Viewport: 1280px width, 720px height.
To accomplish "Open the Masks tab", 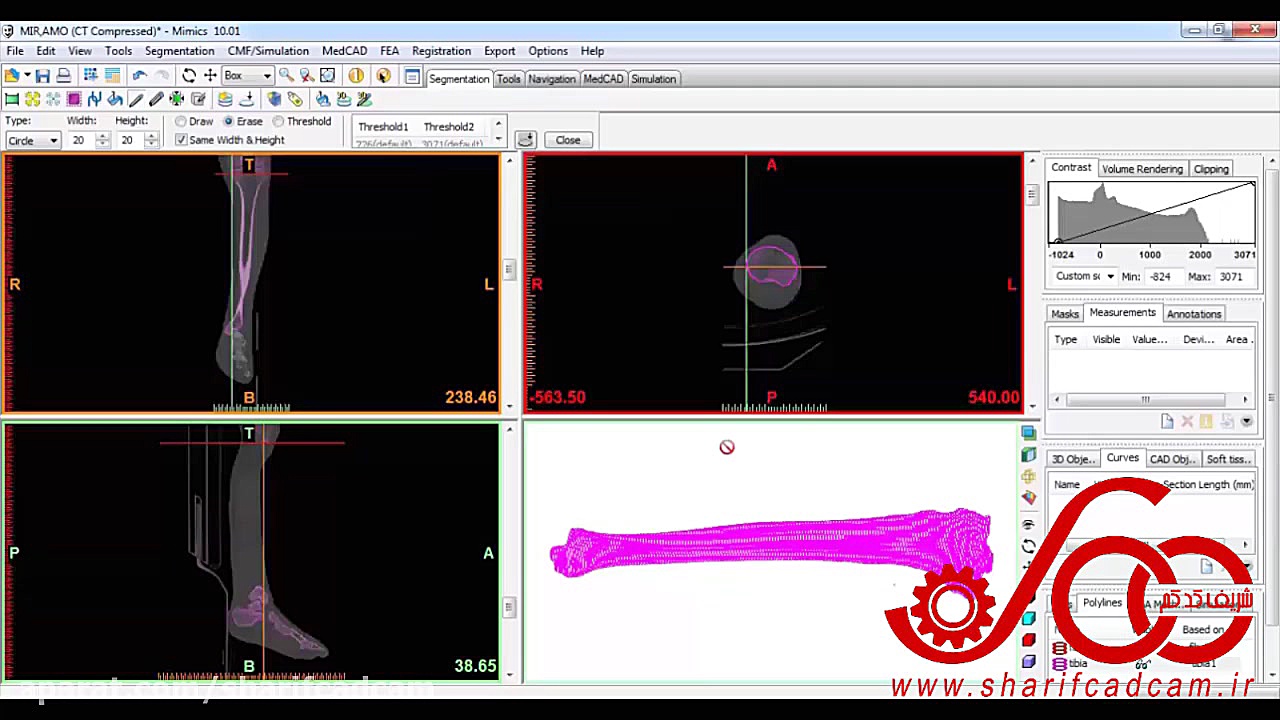I will click(x=1064, y=314).
